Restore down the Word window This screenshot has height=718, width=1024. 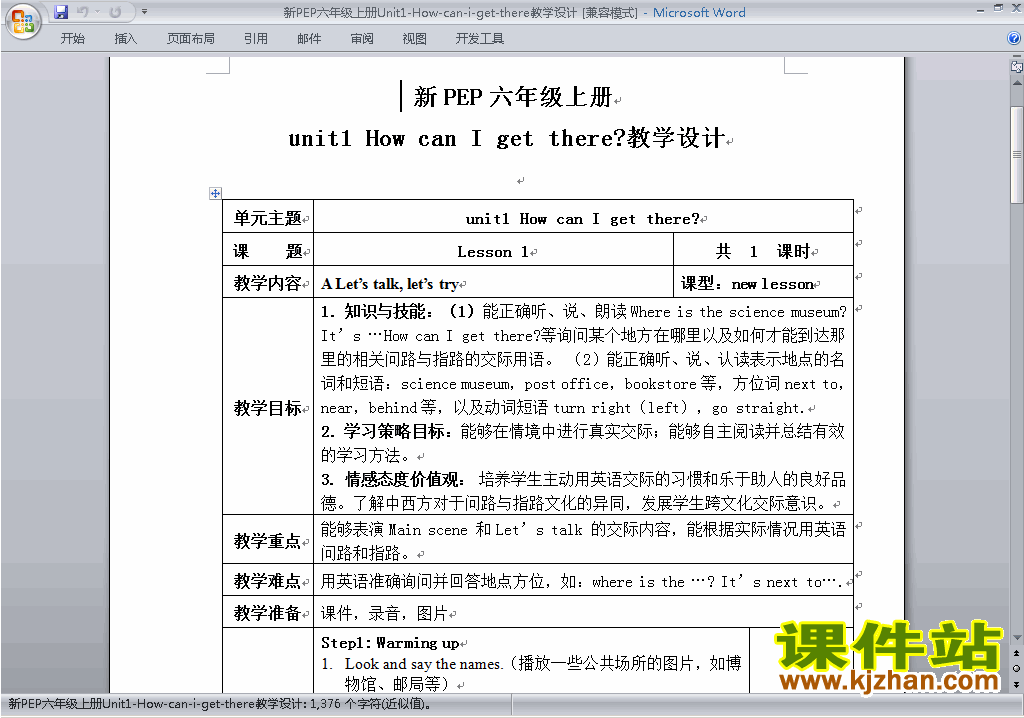coord(998,9)
